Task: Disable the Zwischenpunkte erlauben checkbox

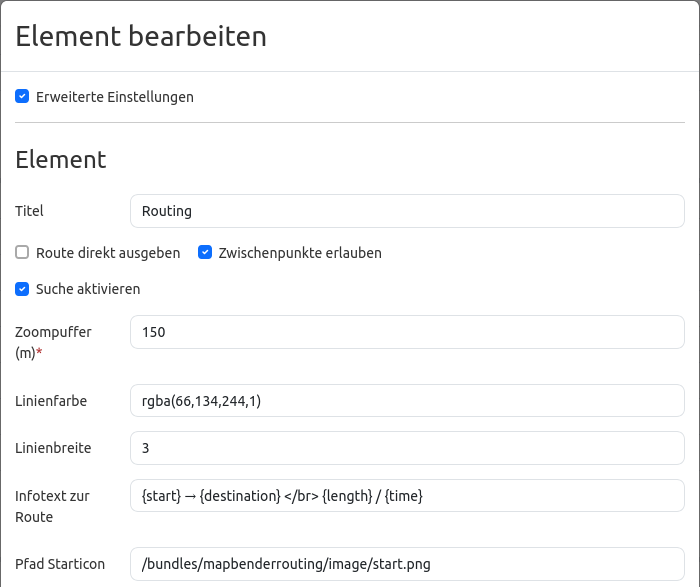Action: click(204, 253)
